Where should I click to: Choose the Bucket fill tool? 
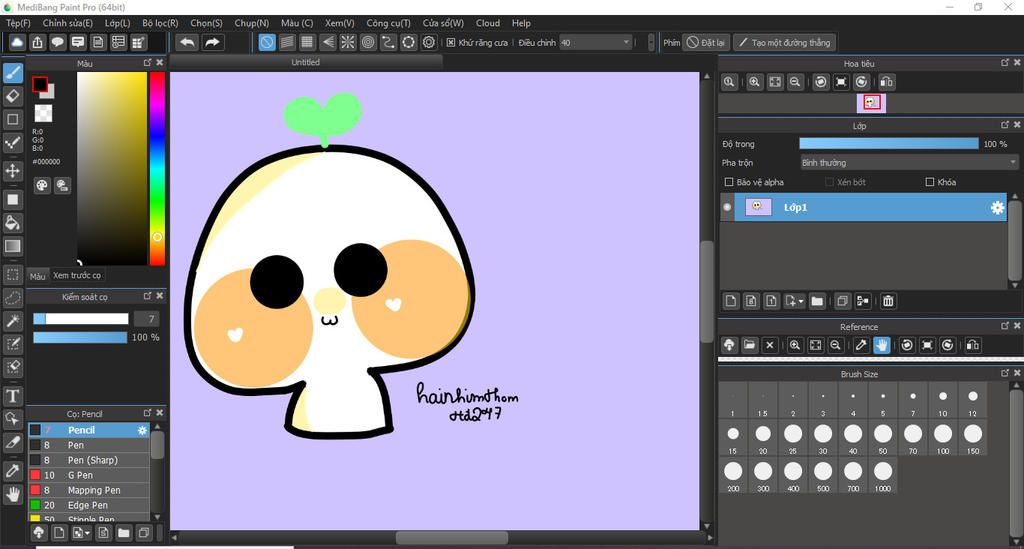click(12, 223)
